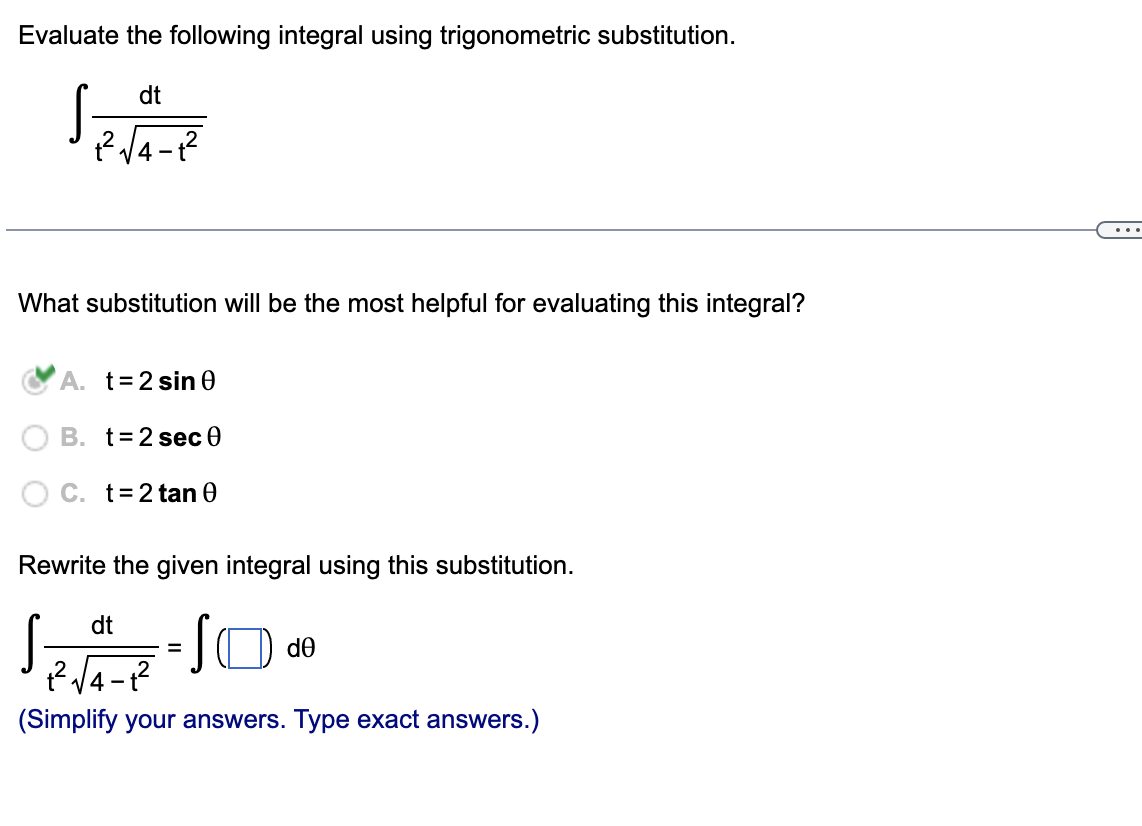1142x826 pixels.
Task: Expand the hidden toolbar via the ellipsis control
Action: [1125, 230]
